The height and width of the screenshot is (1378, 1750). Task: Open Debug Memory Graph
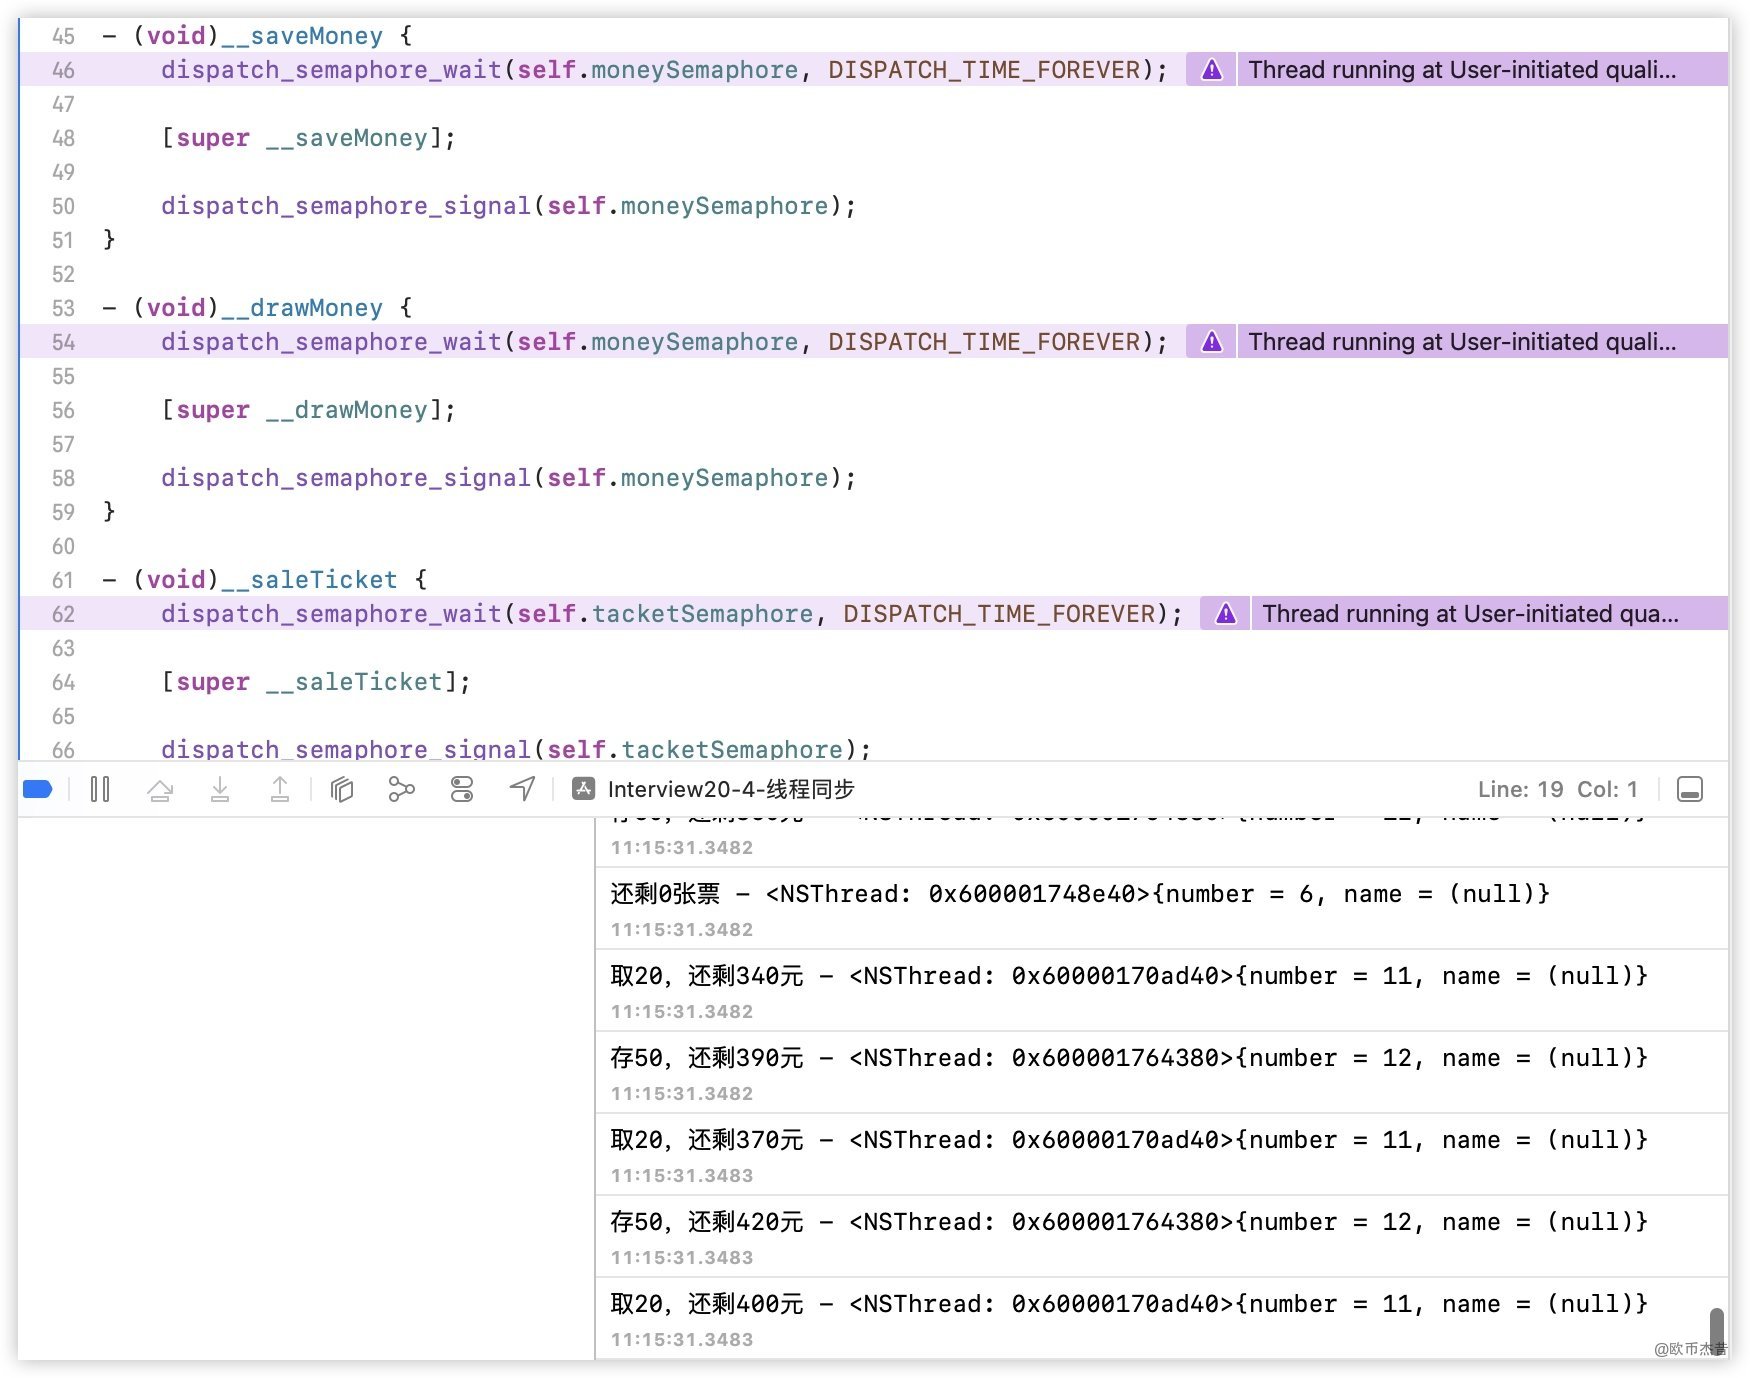tap(401, 790)
